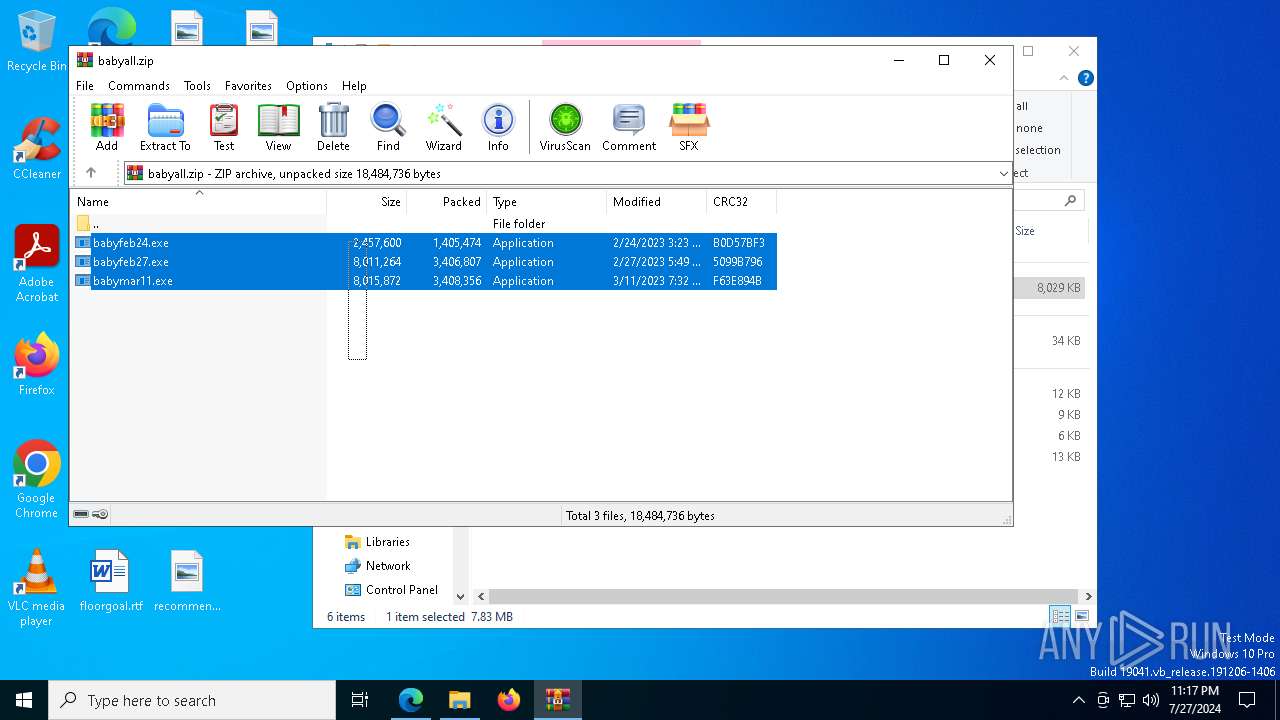Sort by the Packed column header

point(446,202)
